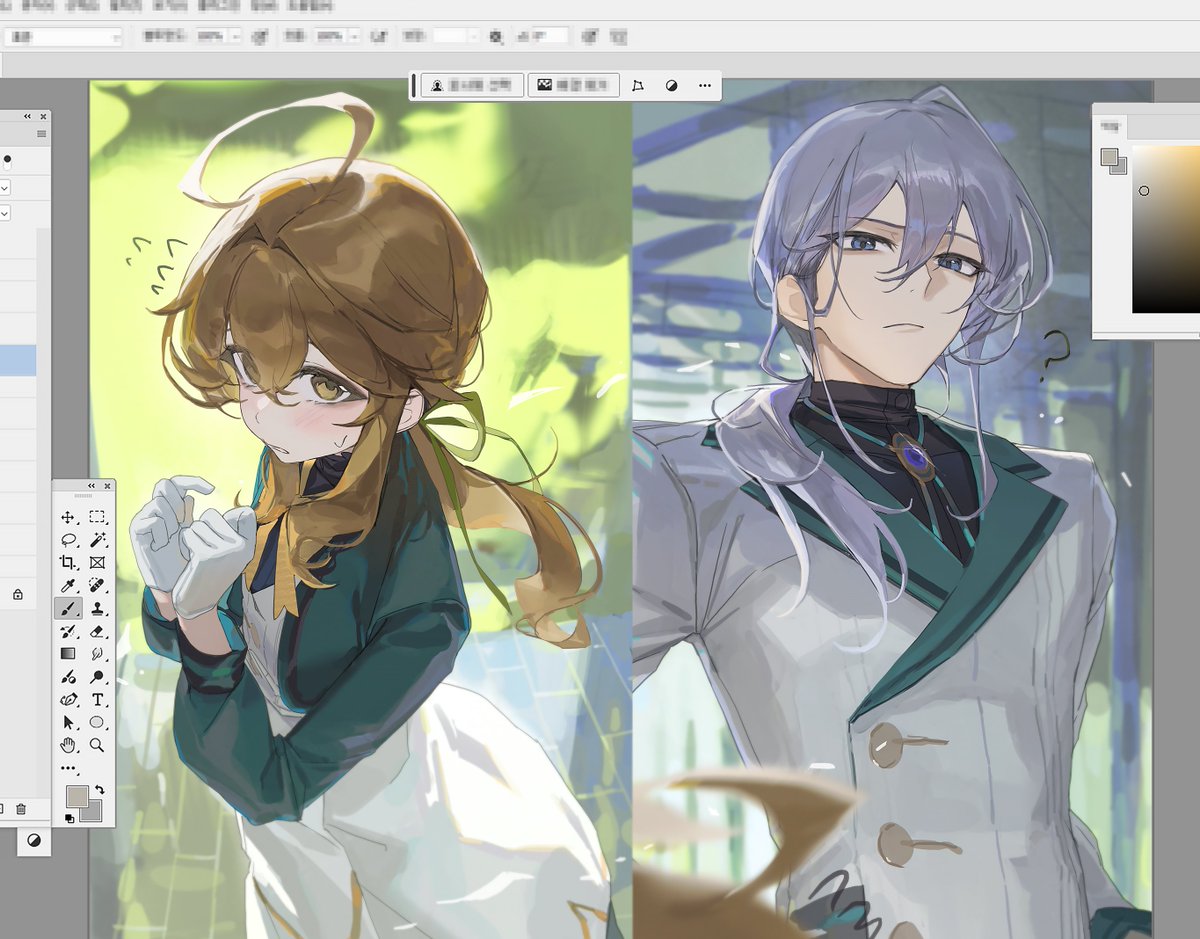Open toolbox foreground color swatch
The height and width of the screenshot is (939, 1200).
click(76, 796)
